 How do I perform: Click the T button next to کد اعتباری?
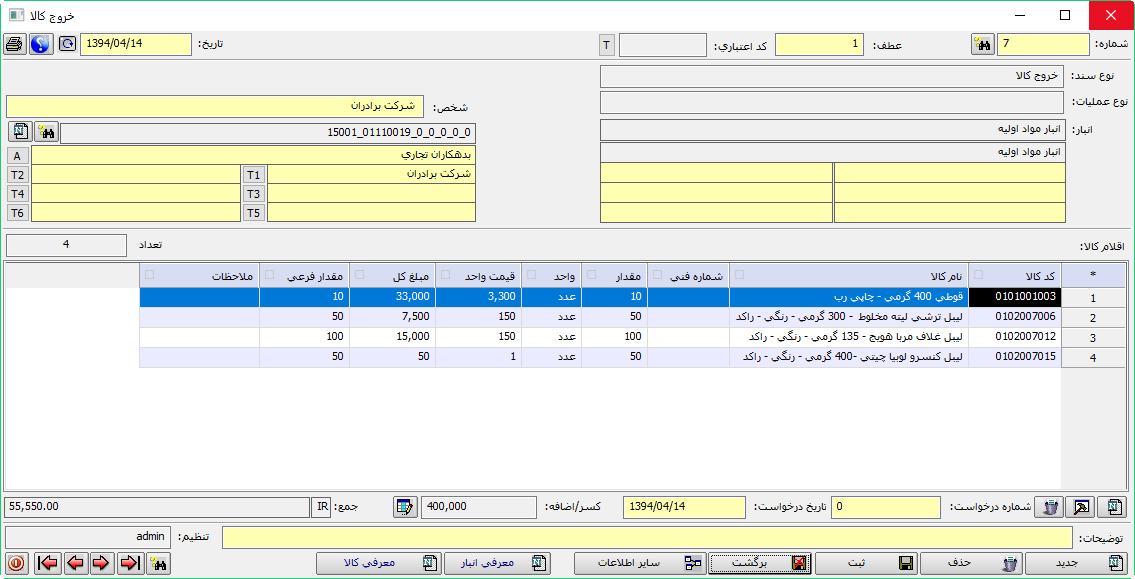606,45
